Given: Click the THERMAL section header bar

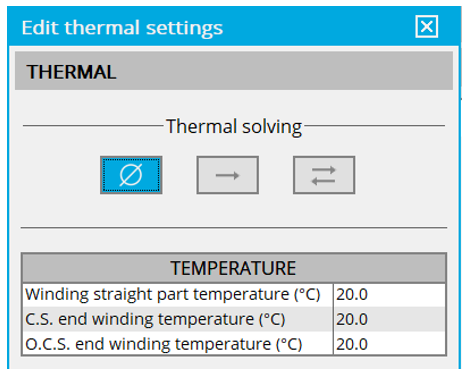Looking at the screenshot, I should 234,71.
